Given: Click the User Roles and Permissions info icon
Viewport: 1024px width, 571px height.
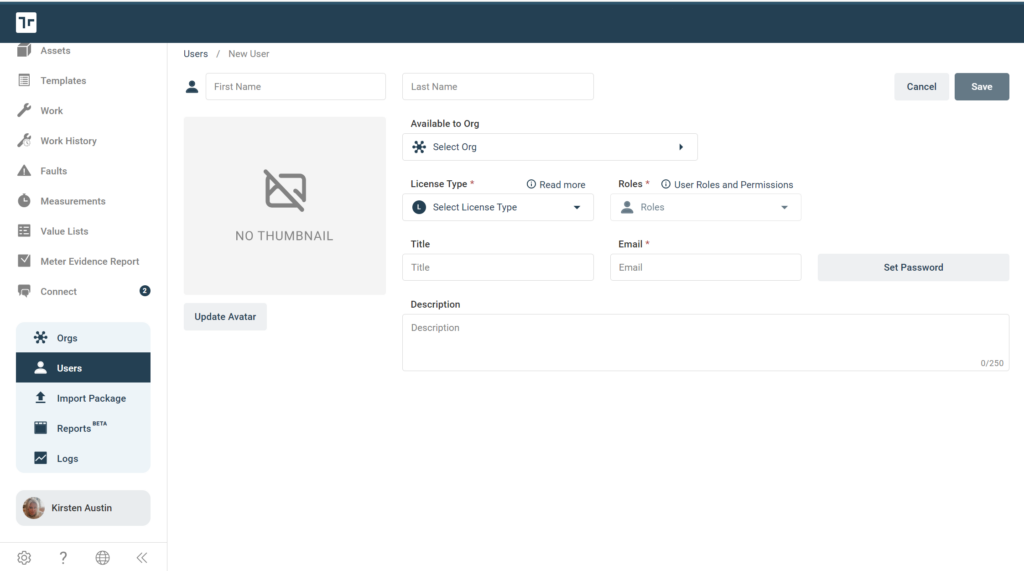Looking at the screenshot, I should point(665,184).
